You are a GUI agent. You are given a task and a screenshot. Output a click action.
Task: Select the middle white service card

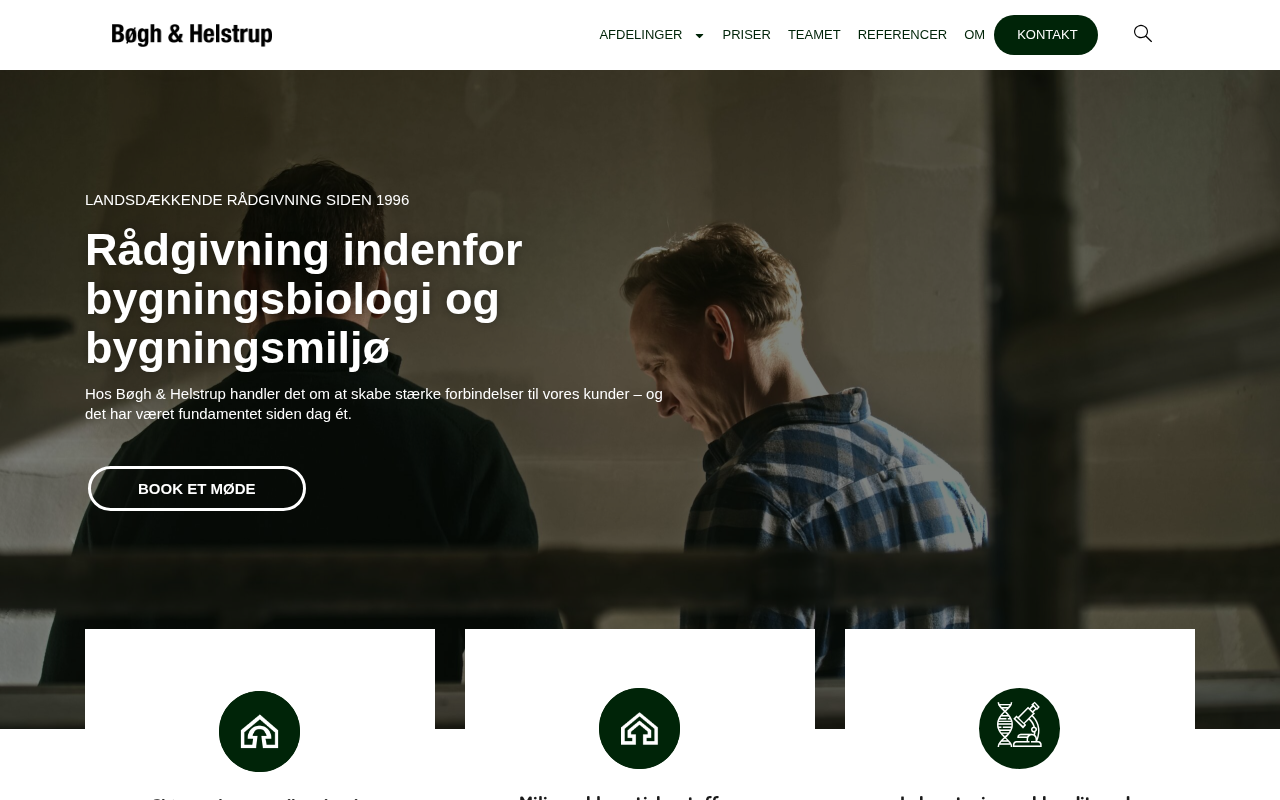tap(640, 714)
